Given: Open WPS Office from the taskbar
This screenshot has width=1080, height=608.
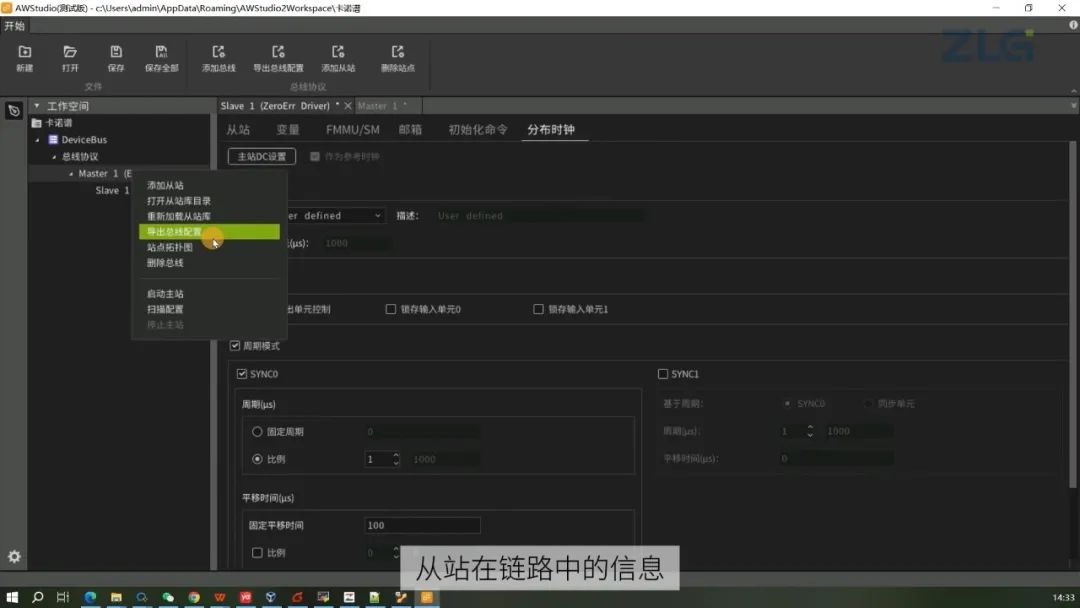Looking at the screenshot, I should 220,597.
